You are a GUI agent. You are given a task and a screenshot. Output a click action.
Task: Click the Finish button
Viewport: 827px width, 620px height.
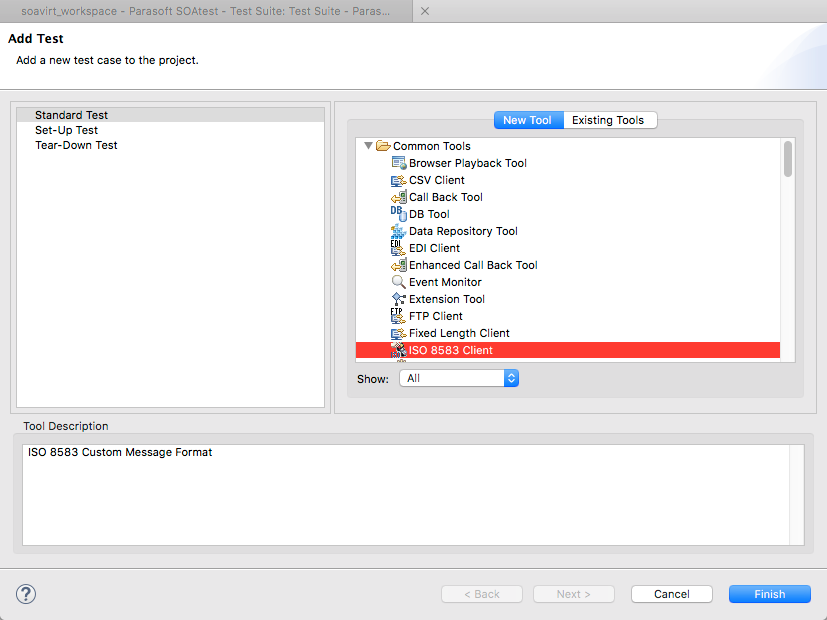(770, 594)
